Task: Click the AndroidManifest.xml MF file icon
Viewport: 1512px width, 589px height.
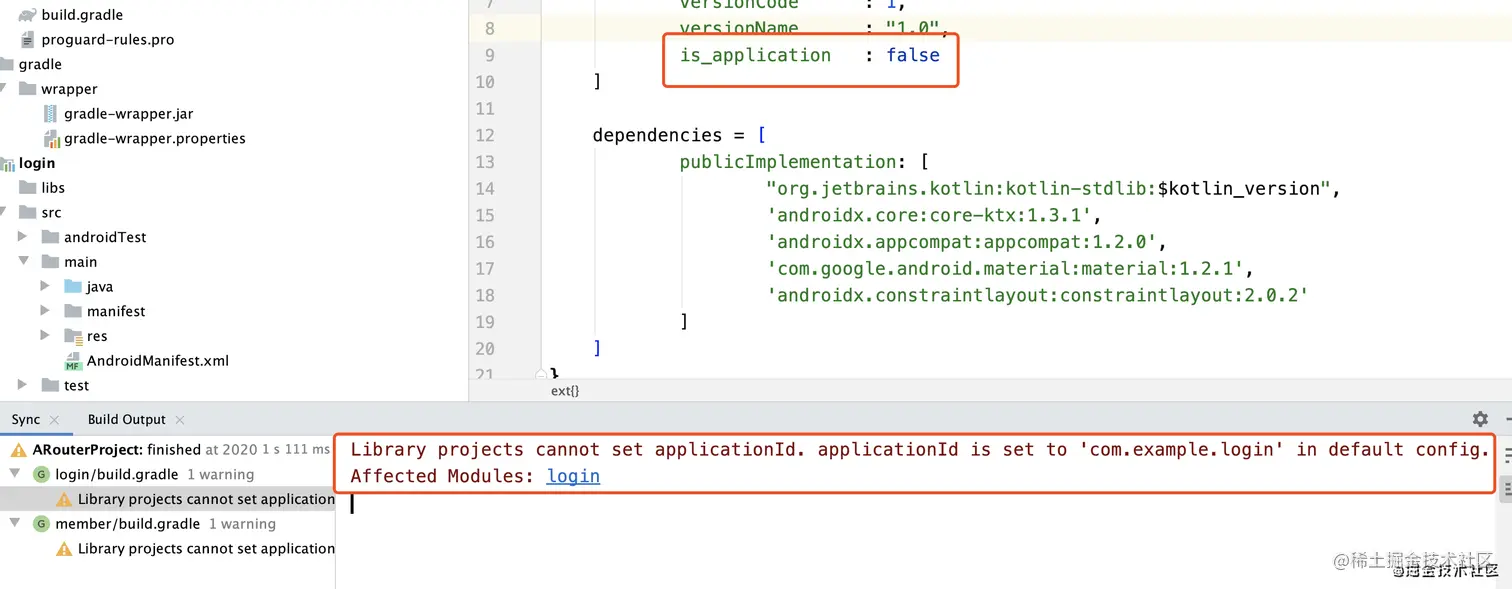Action: [x=73, y=361]
